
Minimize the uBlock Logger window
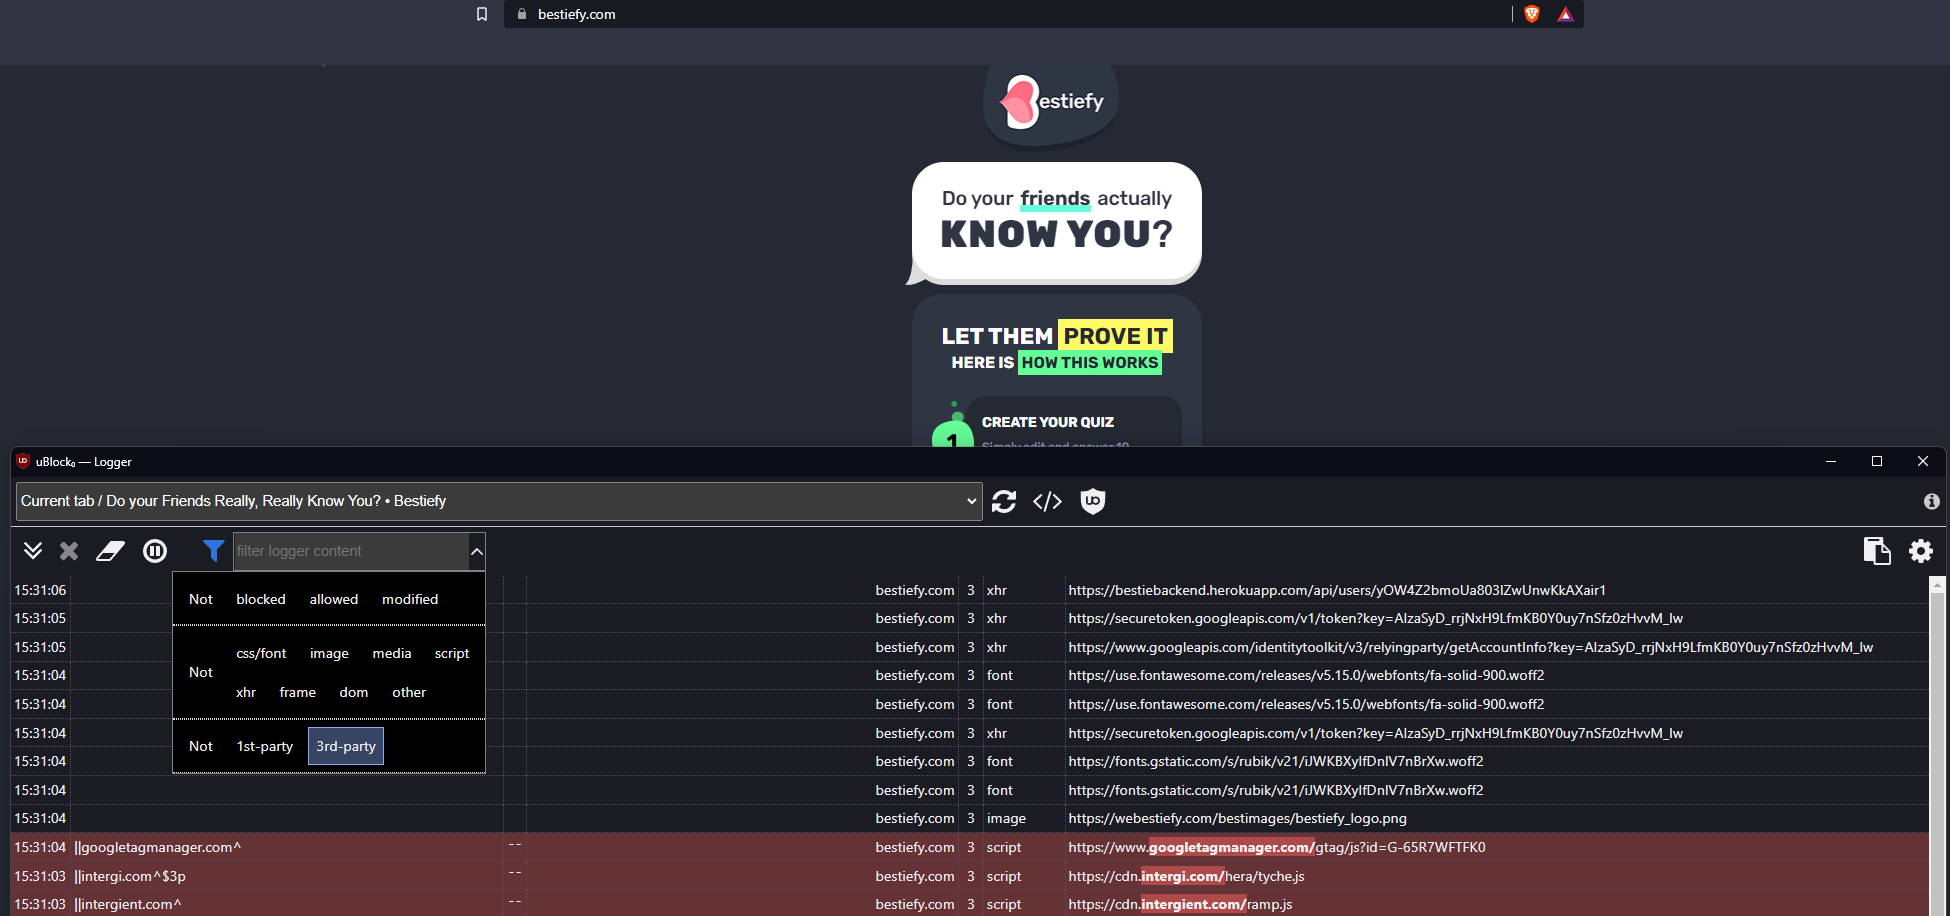point(1831,461)
